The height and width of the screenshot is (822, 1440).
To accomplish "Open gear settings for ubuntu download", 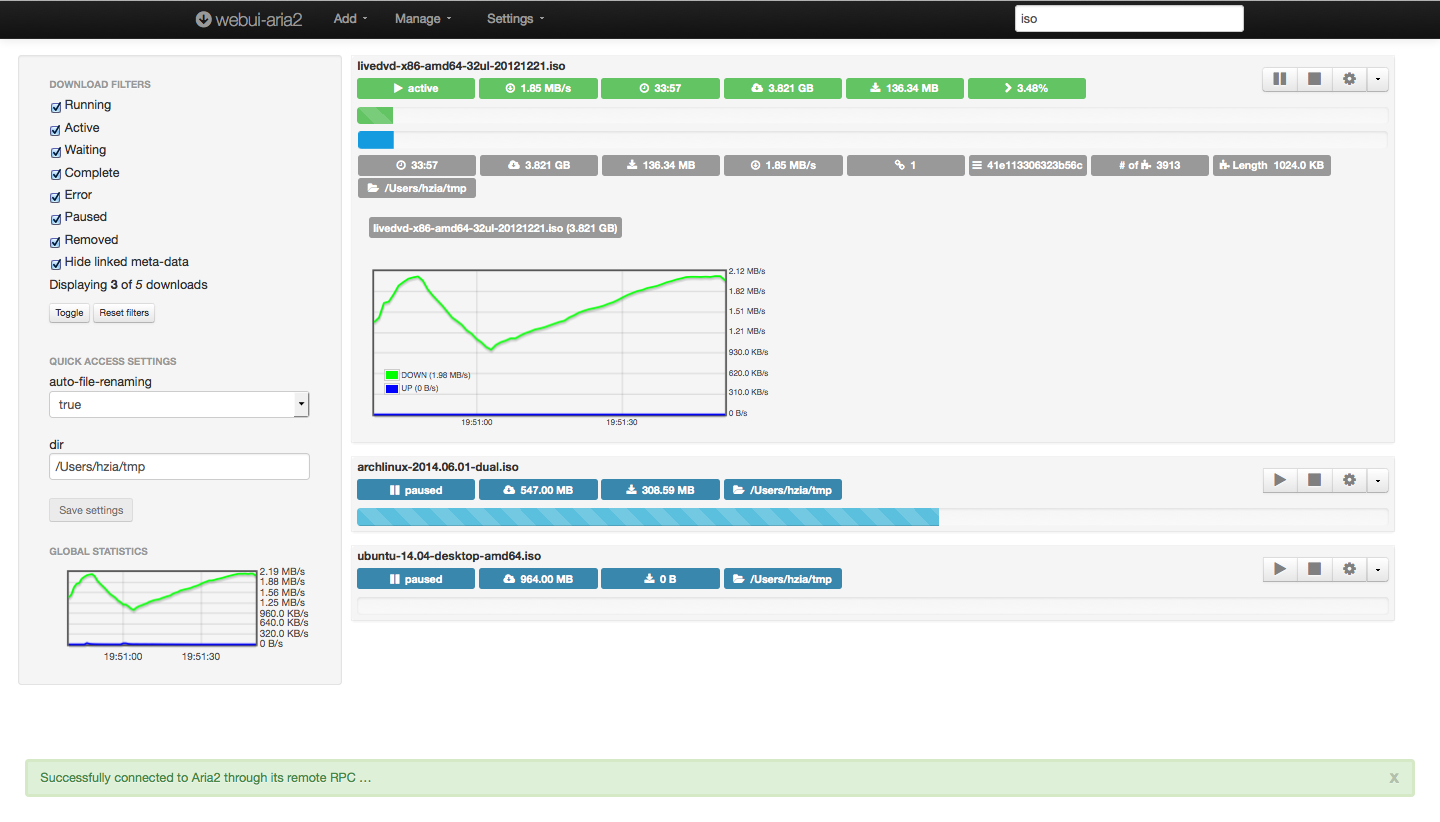I will 1349,569.
